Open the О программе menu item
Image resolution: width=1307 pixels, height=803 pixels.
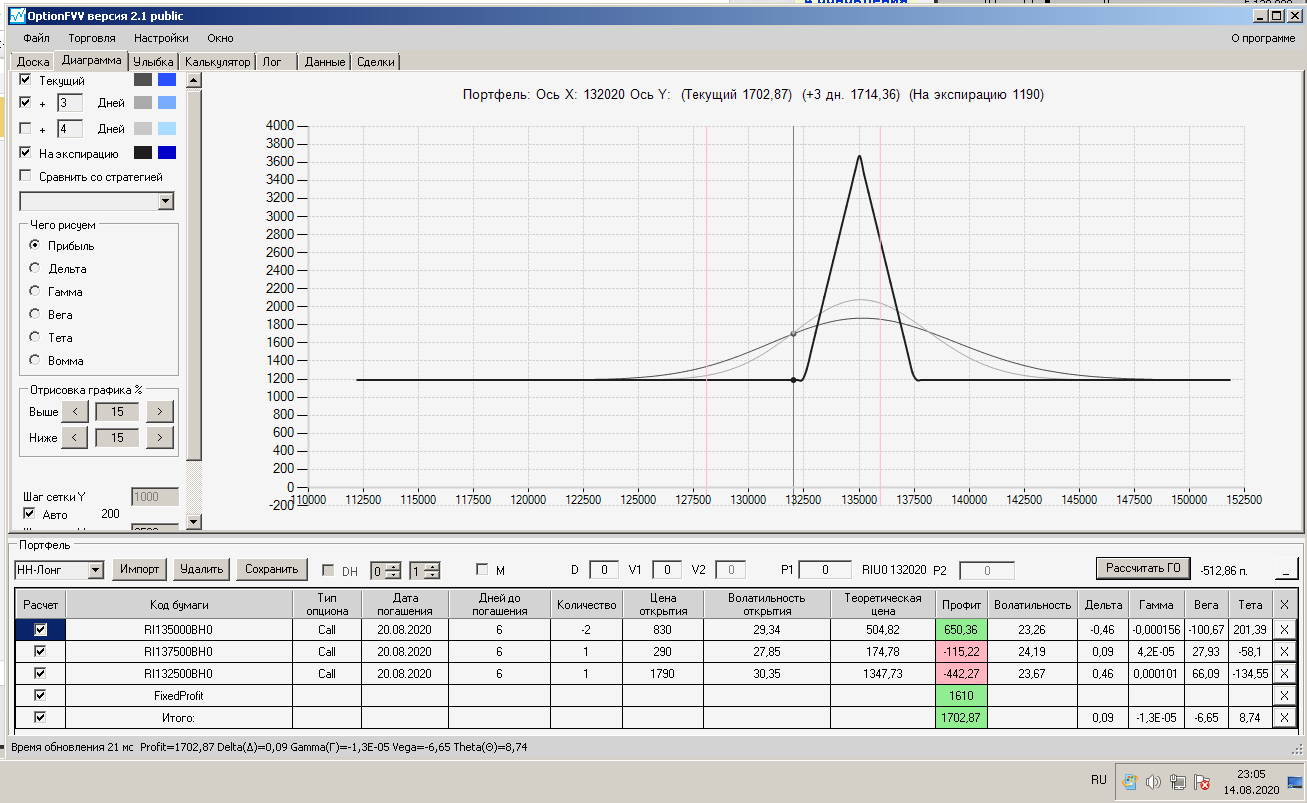click(x=1262, y=38)
